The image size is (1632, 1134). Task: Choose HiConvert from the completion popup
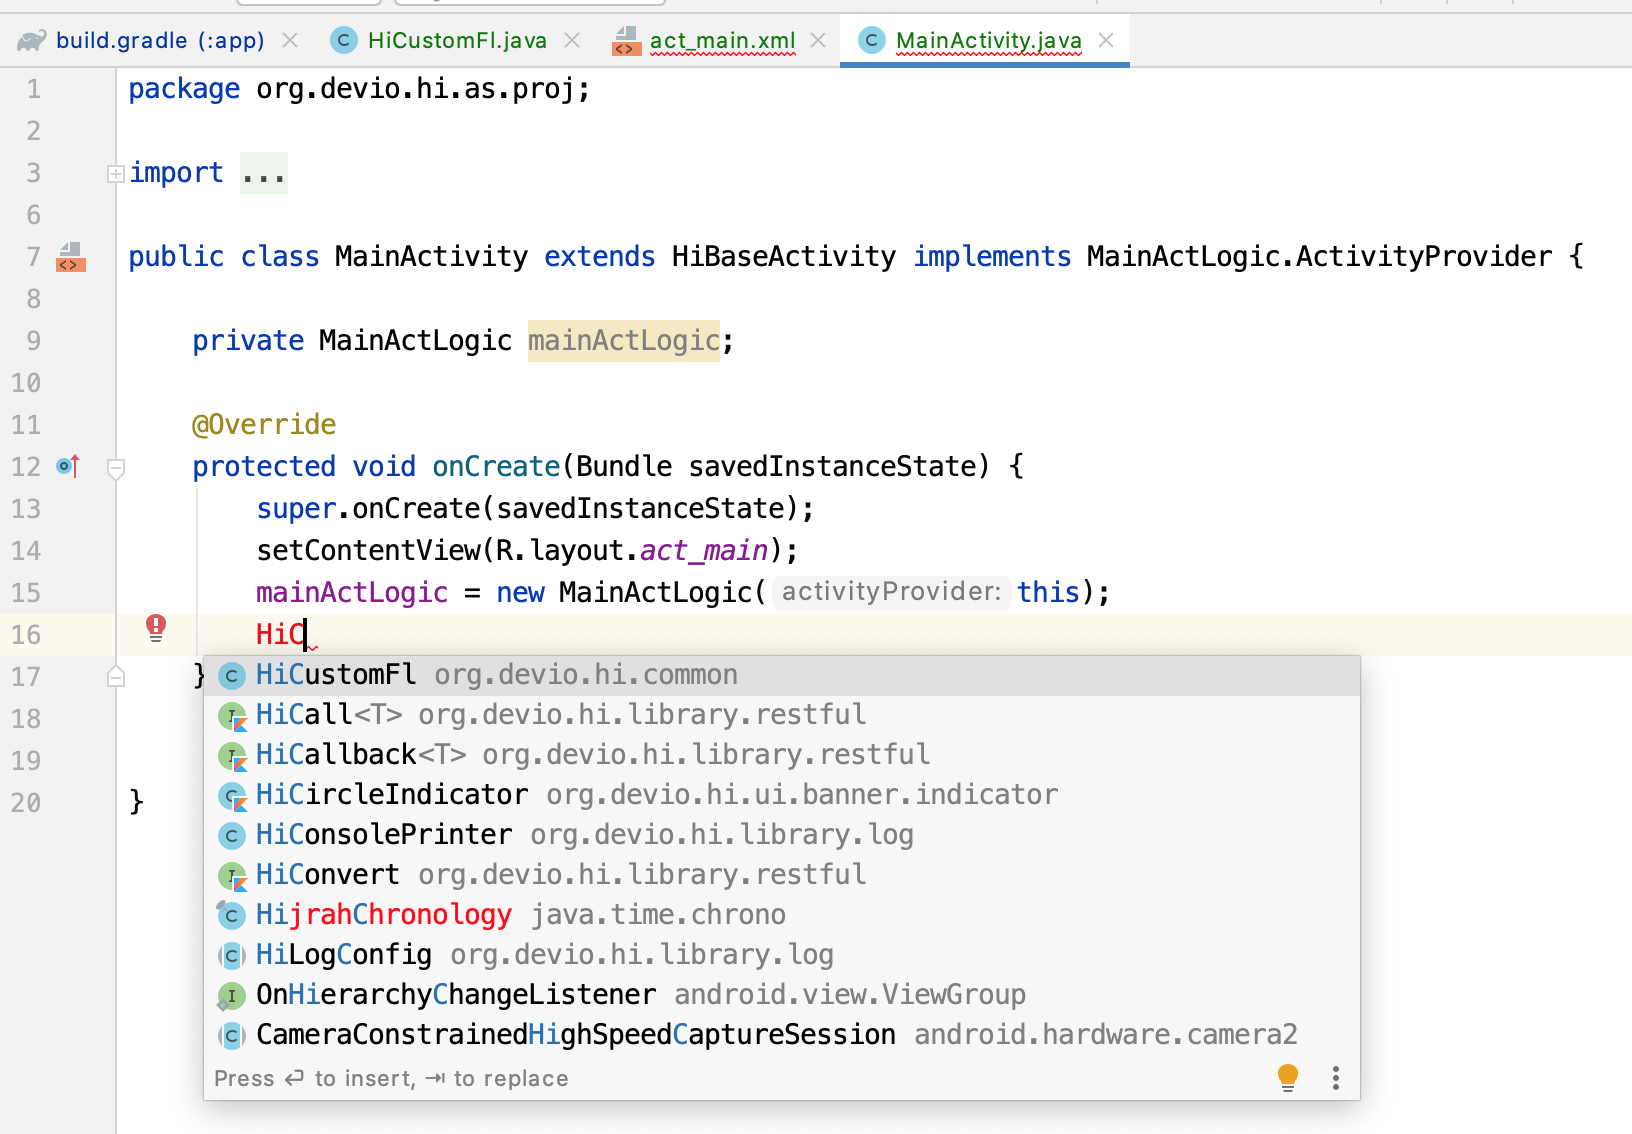(782, 875)
